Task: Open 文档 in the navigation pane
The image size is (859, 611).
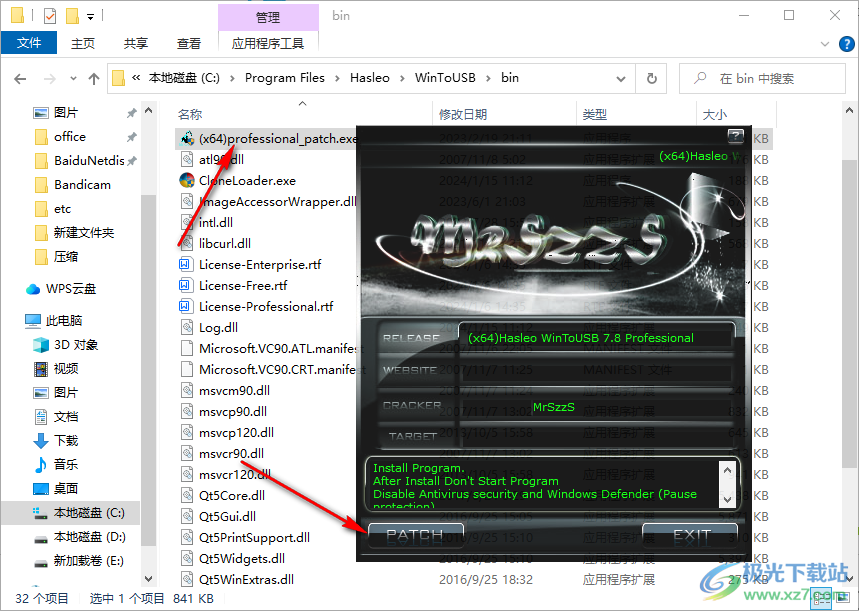Action: [66, 416]
